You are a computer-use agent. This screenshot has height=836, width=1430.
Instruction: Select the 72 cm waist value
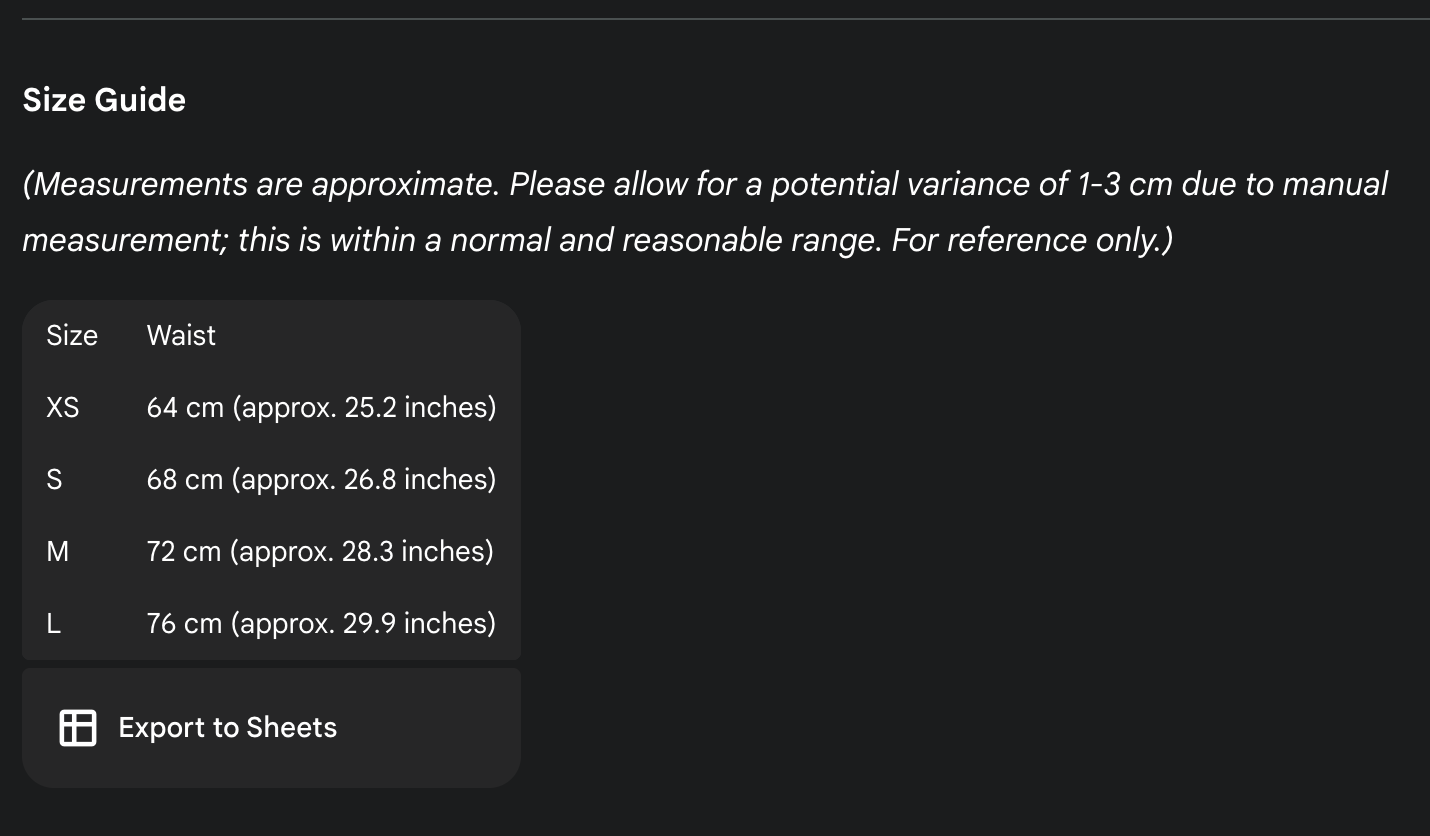[x=320, y=552]
